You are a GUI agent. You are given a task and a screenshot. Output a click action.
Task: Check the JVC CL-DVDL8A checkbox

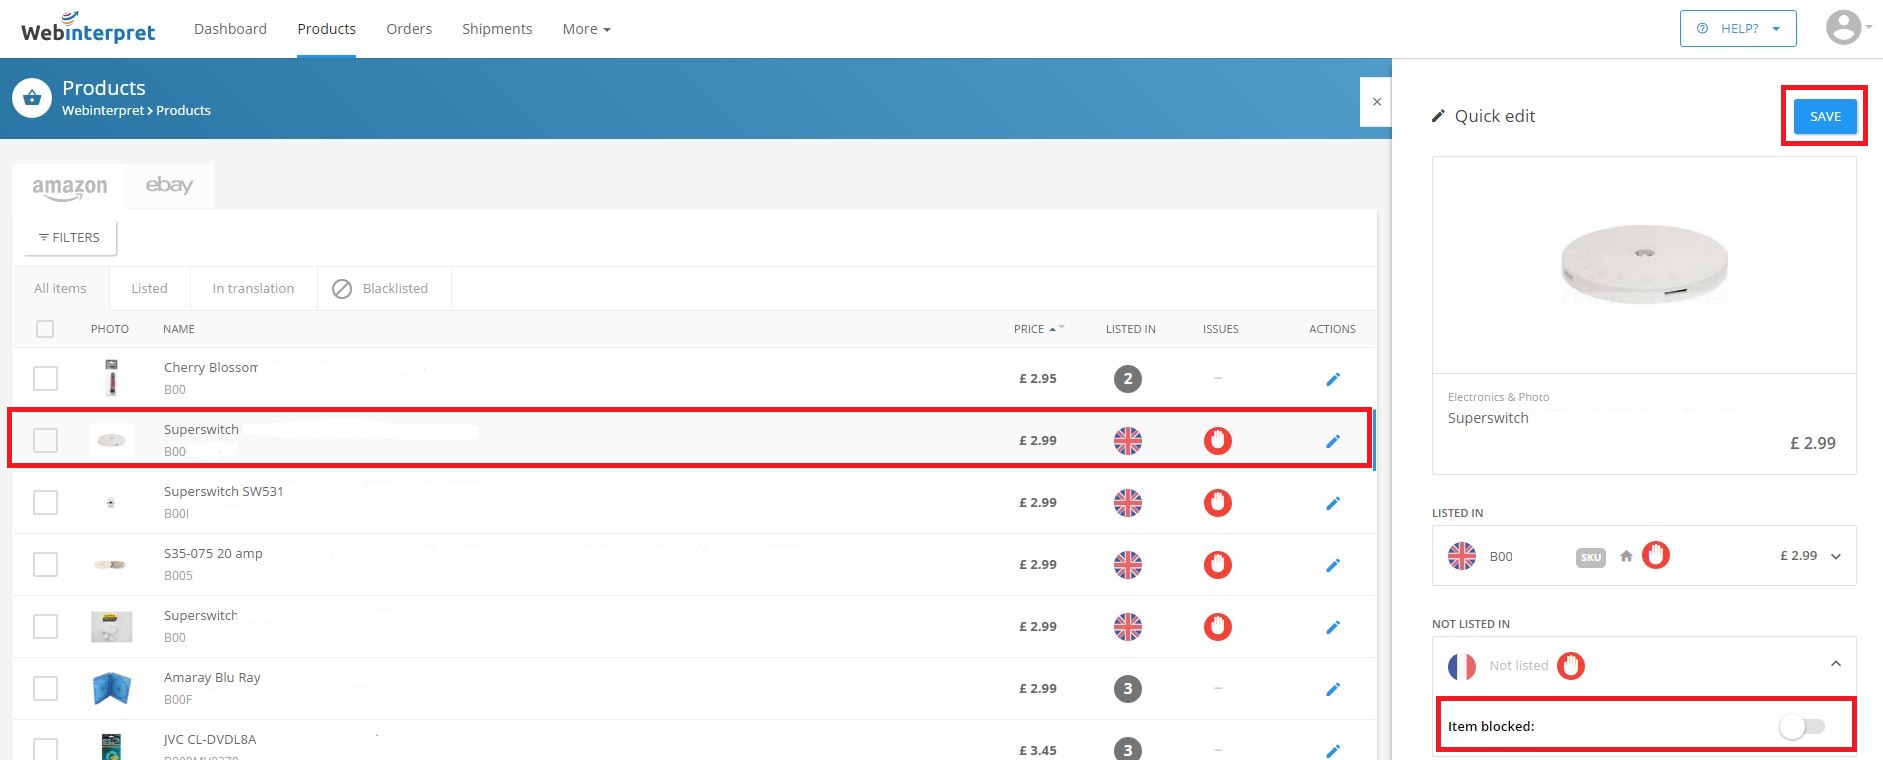[45, 749]
